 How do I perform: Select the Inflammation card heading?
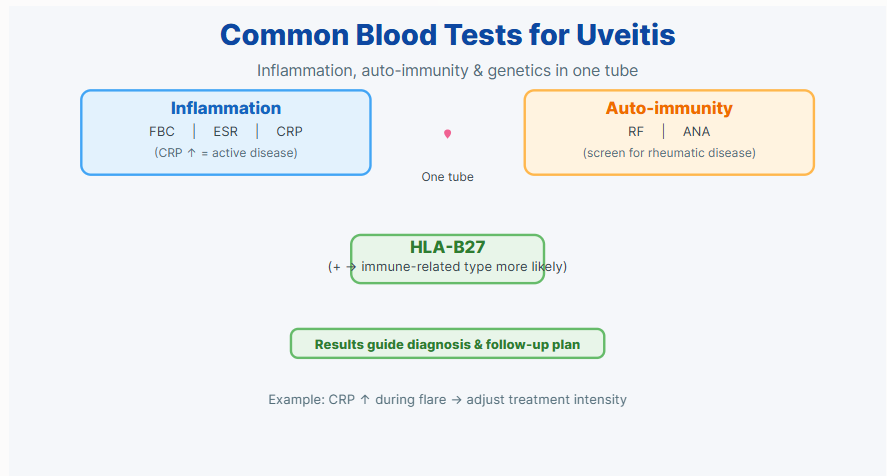pos(226,108)
